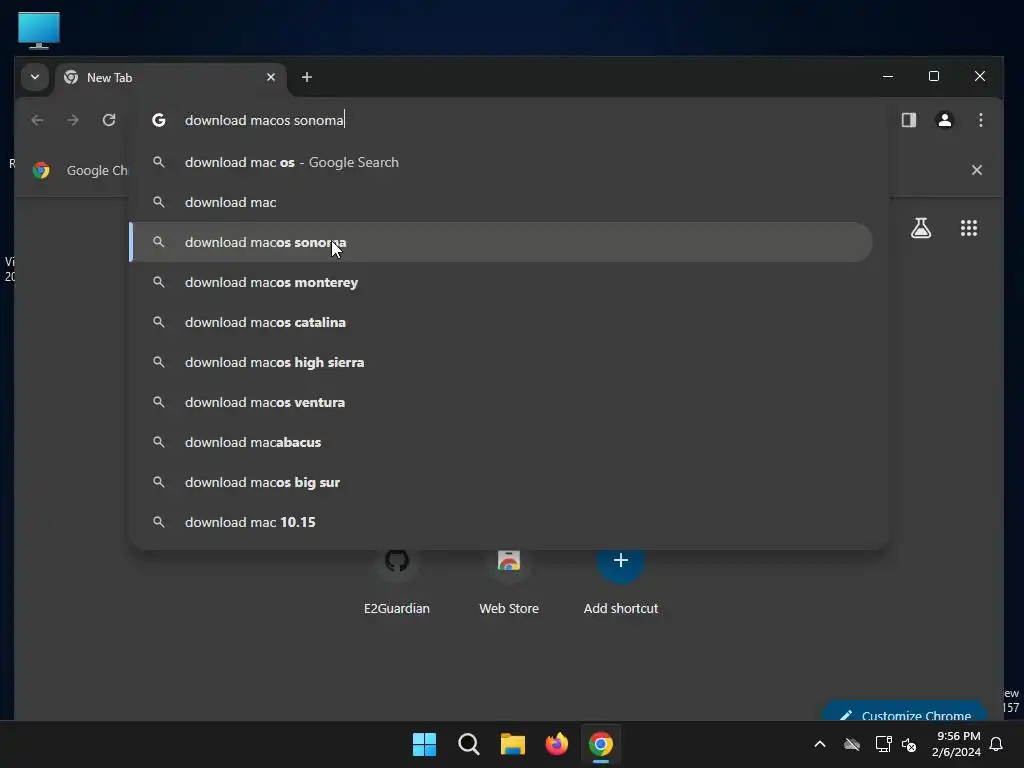
Task: Open the tab search dropdown arrow
Action: pos(35,77)
